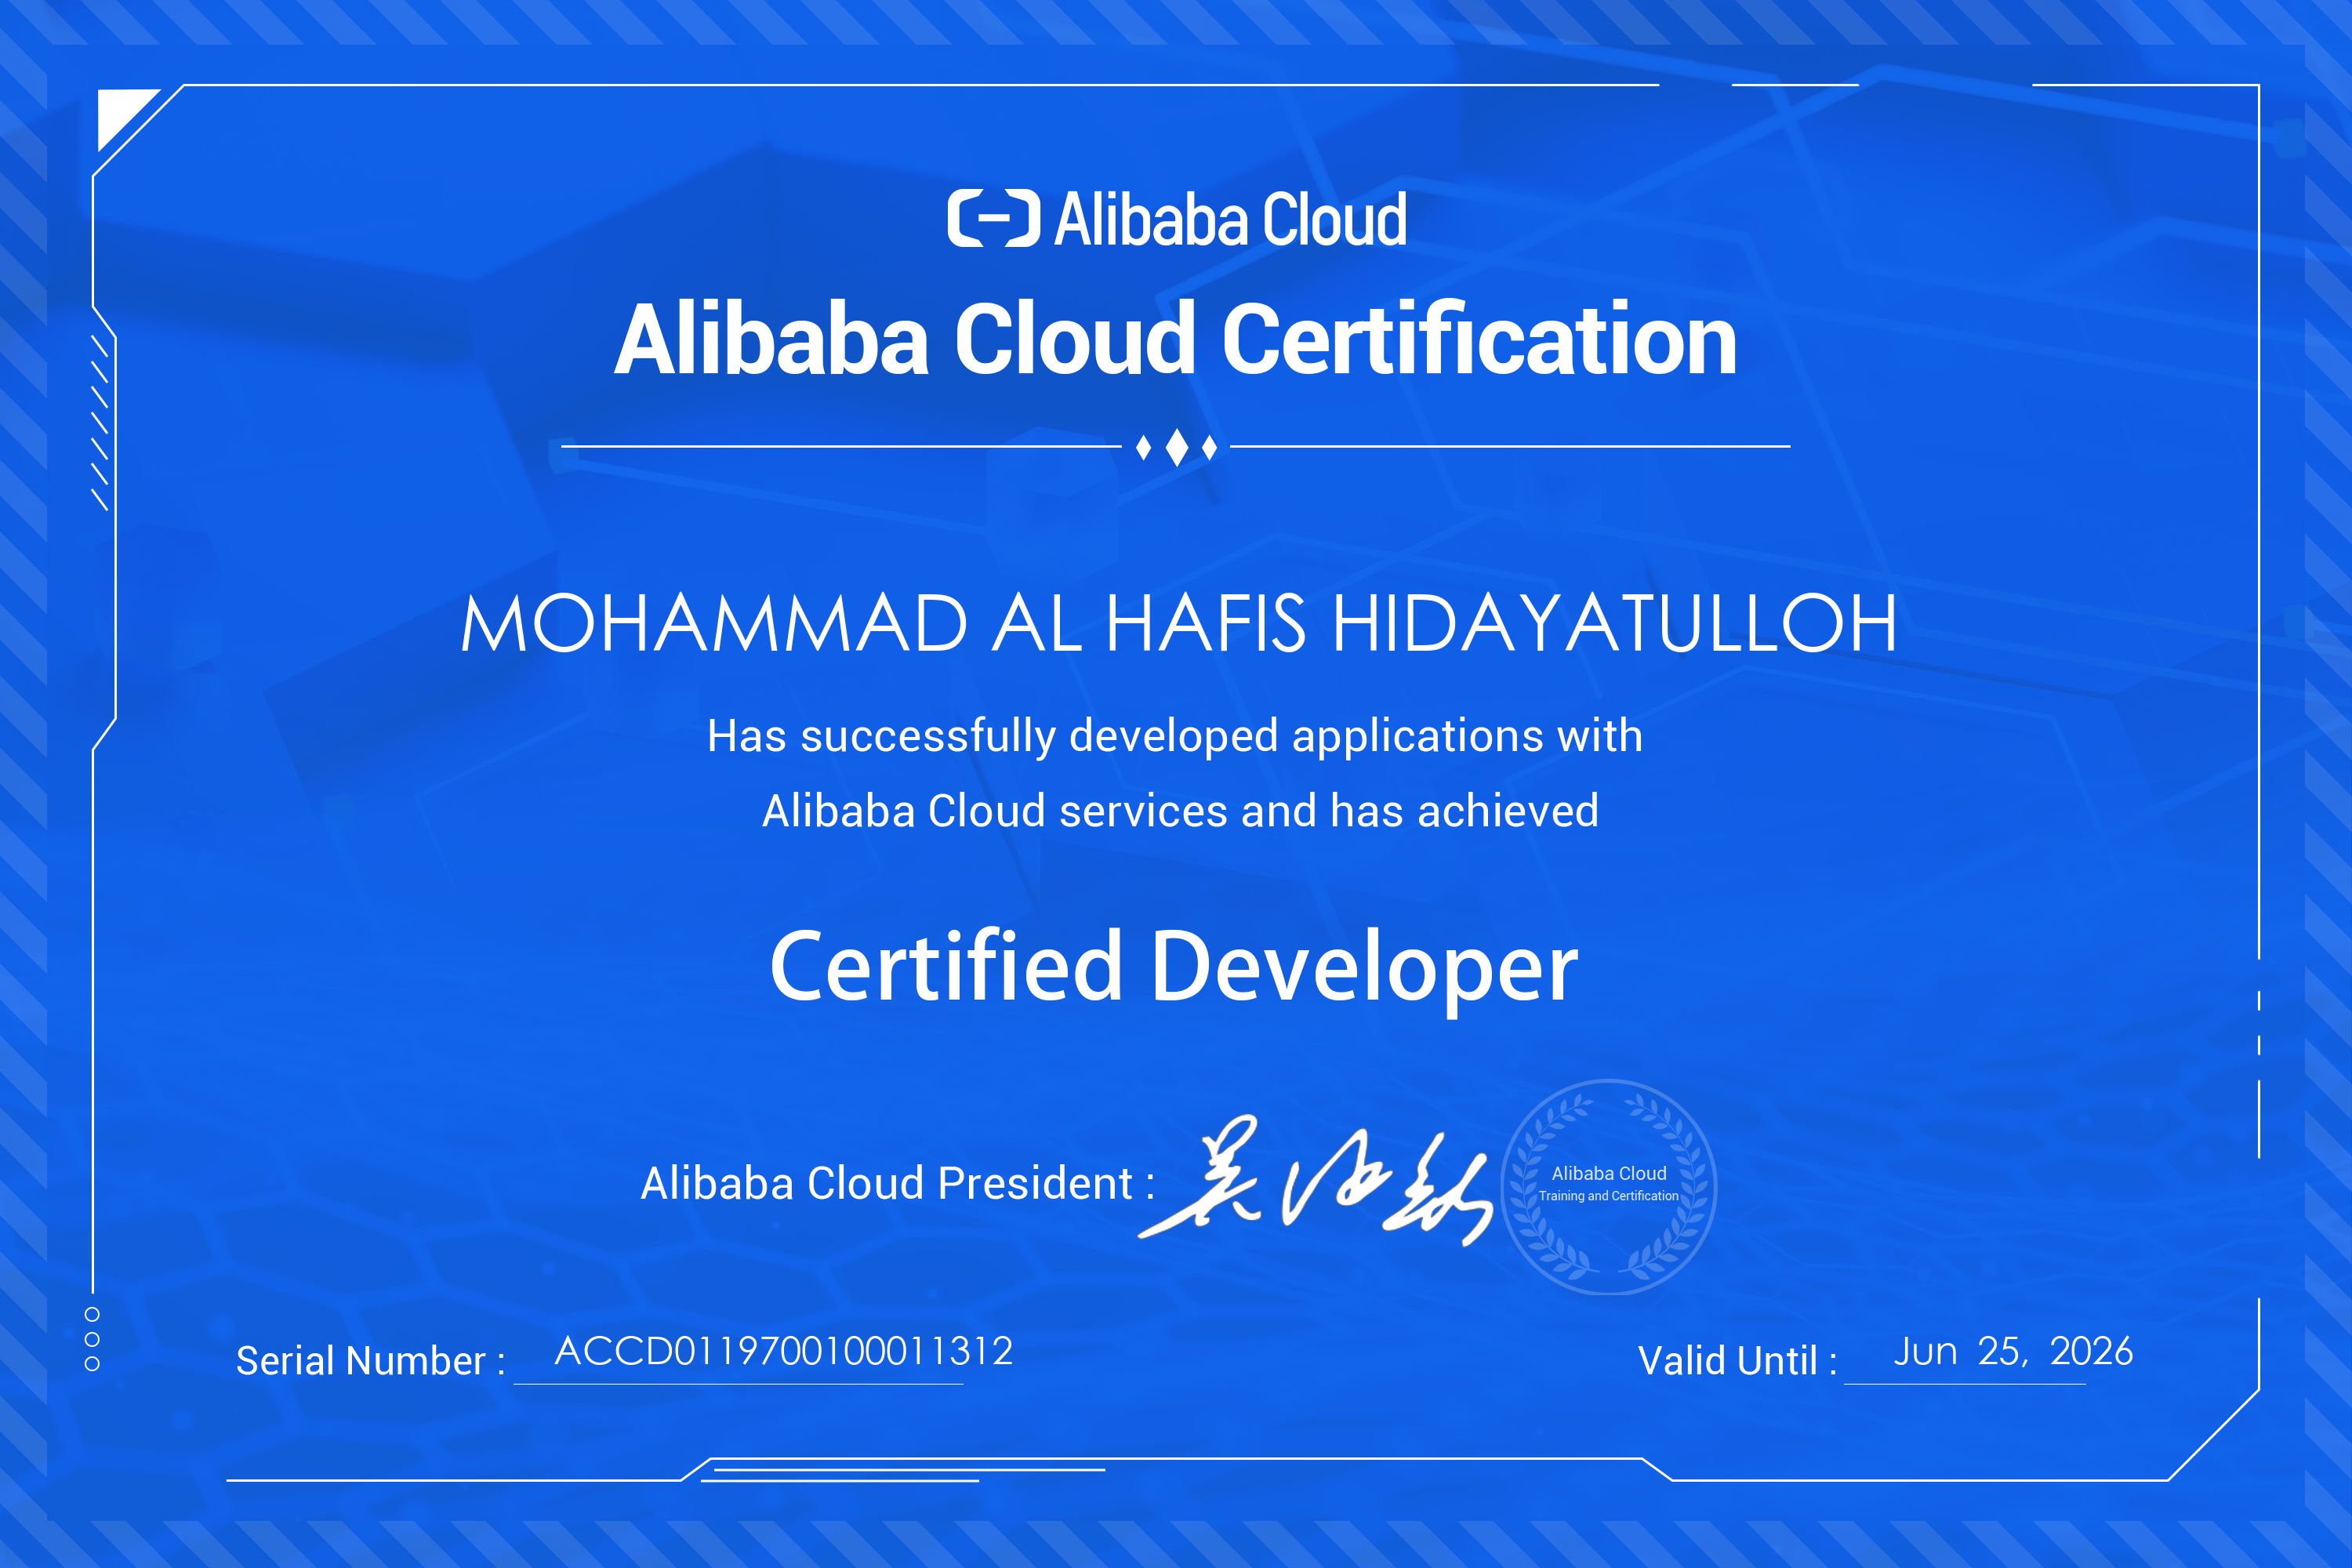The height and width of the screenshot is (1568, 2352).
Task: Click 'Has successfully developed applications with' line
Action: point(1174,737)
